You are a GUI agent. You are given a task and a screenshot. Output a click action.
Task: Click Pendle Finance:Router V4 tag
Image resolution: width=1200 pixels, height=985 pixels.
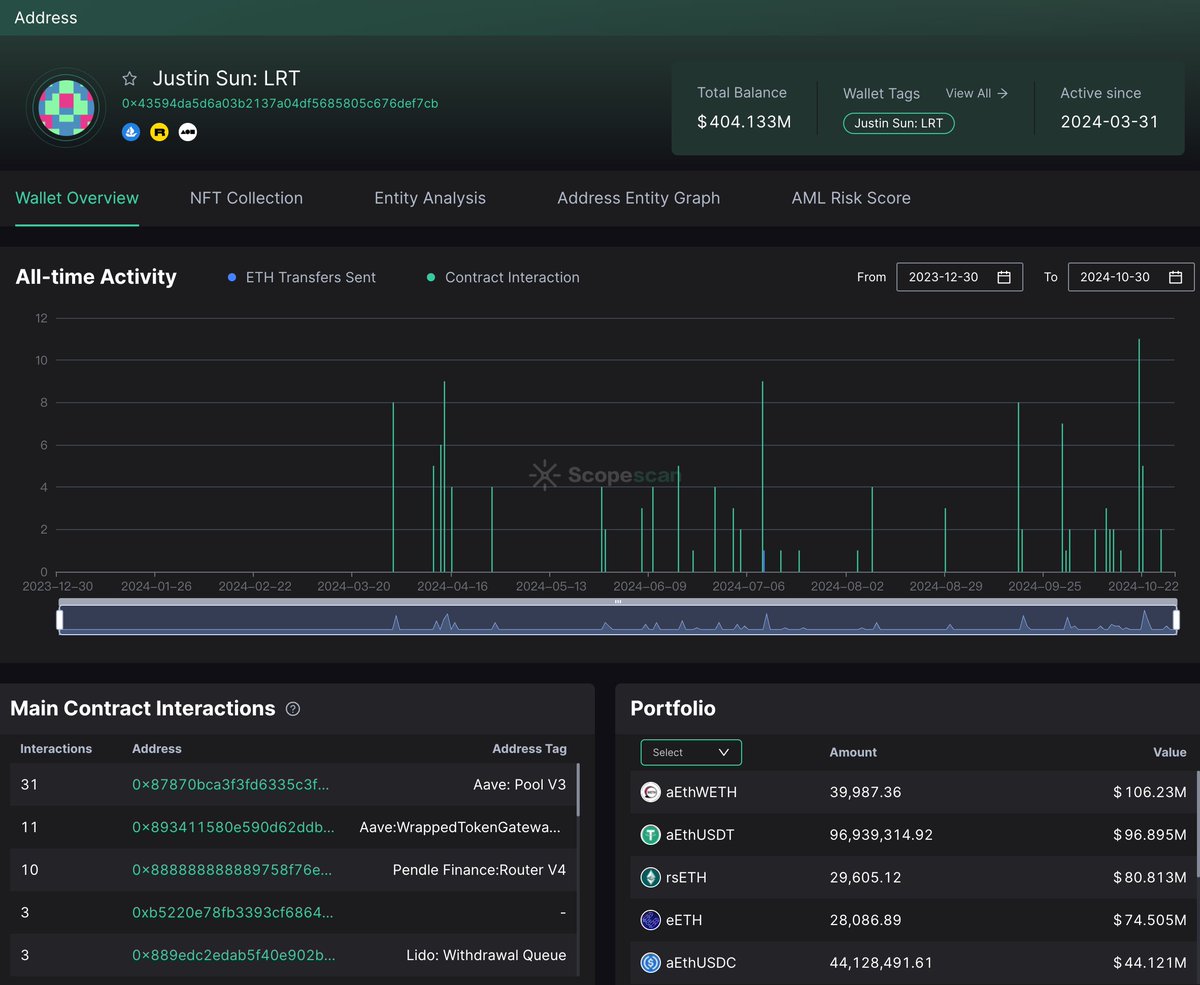479,870
